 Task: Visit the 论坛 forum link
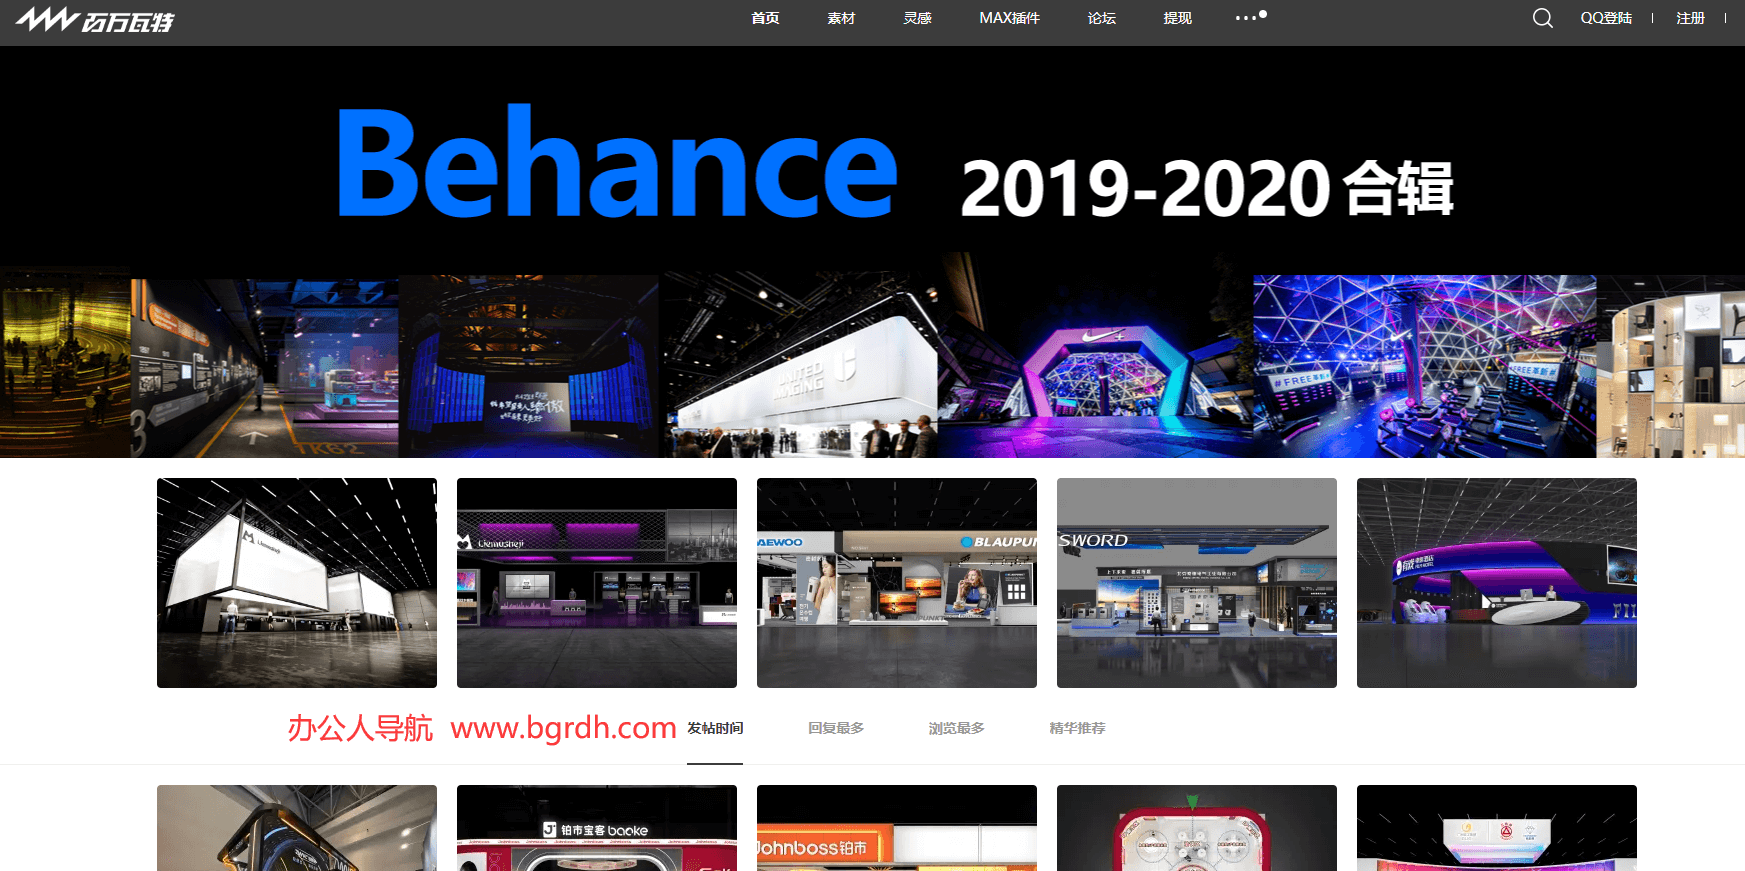coord(1101,18)
